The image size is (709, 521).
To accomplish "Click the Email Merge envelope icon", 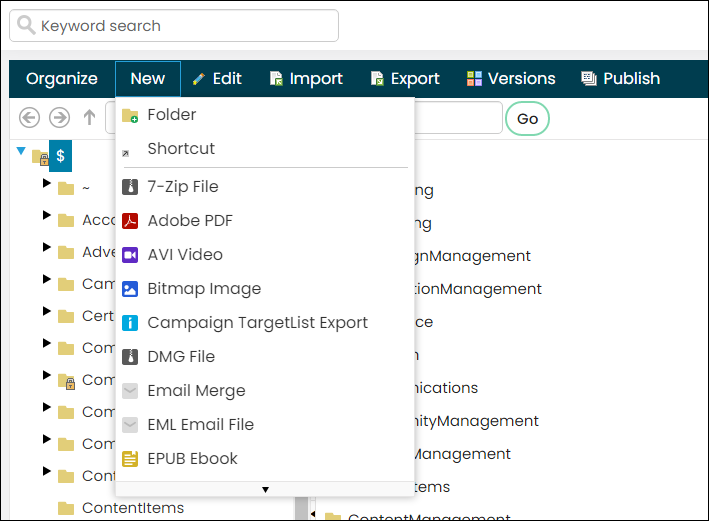I will (130, 391).
